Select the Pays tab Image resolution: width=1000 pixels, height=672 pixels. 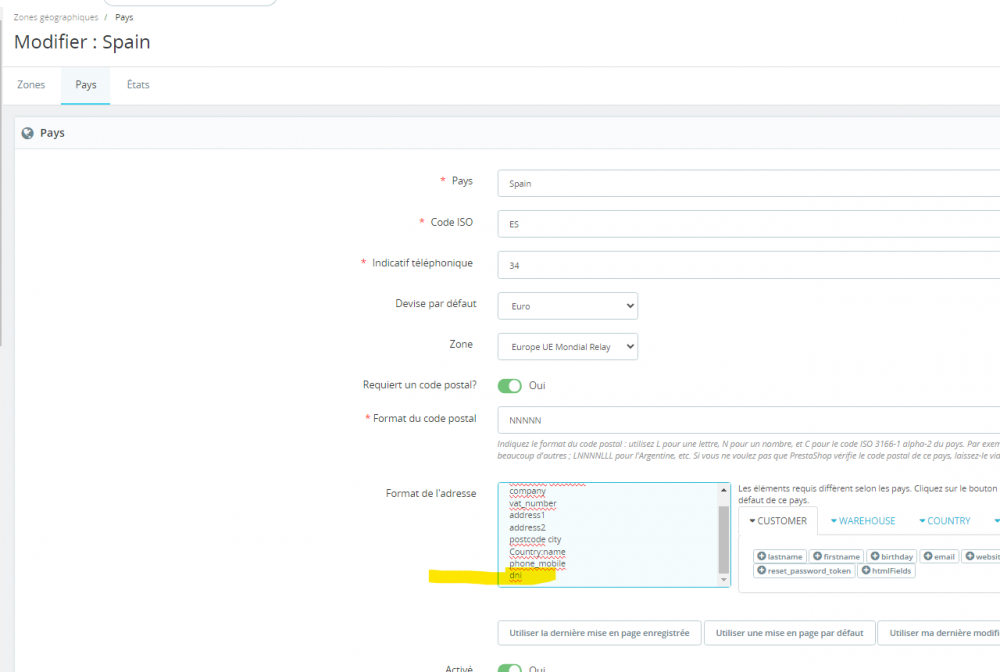coord(85,85)
